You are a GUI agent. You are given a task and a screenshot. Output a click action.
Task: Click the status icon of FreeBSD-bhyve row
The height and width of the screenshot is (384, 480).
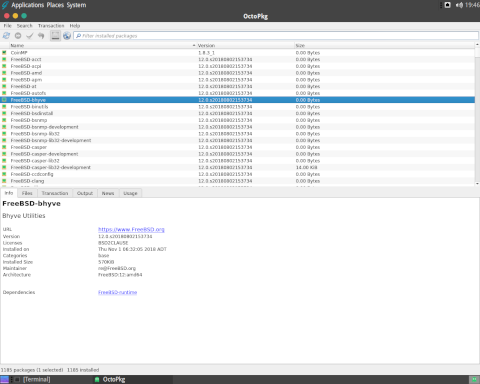(4, 100)
